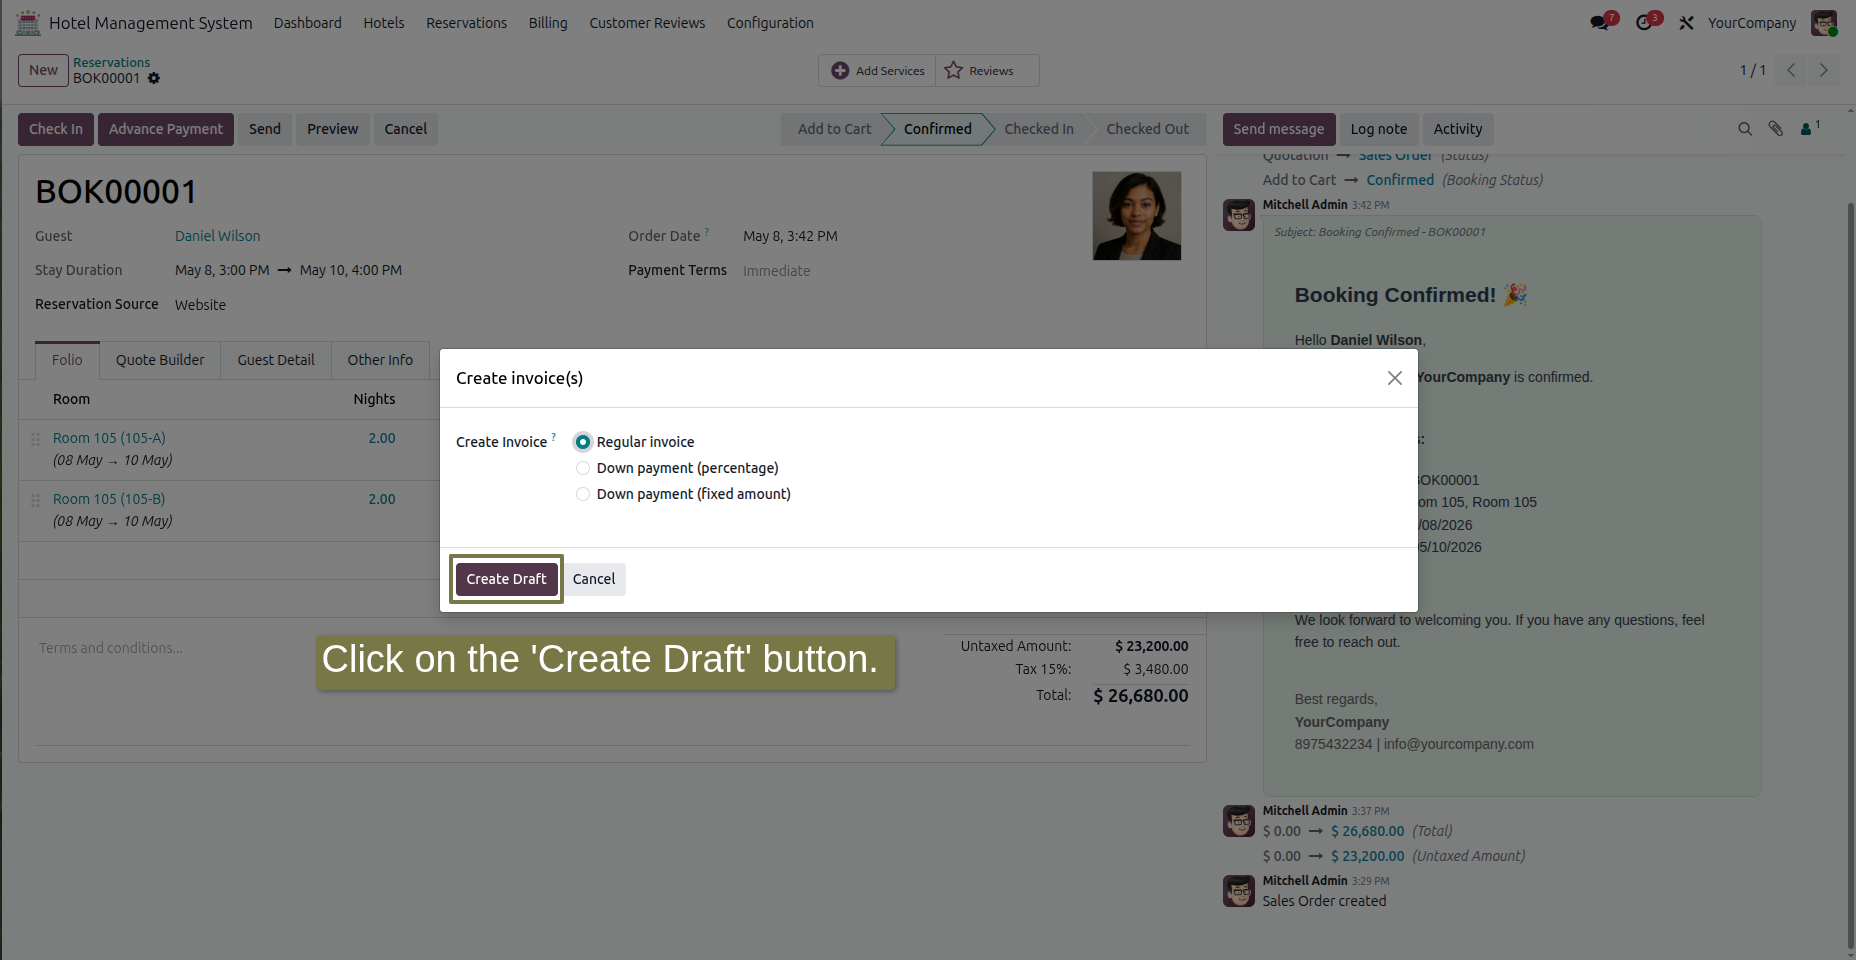Click the Order Date help question mark
Image resolution: width=1856 pixels, height=960 pixels.
[707, 232]
